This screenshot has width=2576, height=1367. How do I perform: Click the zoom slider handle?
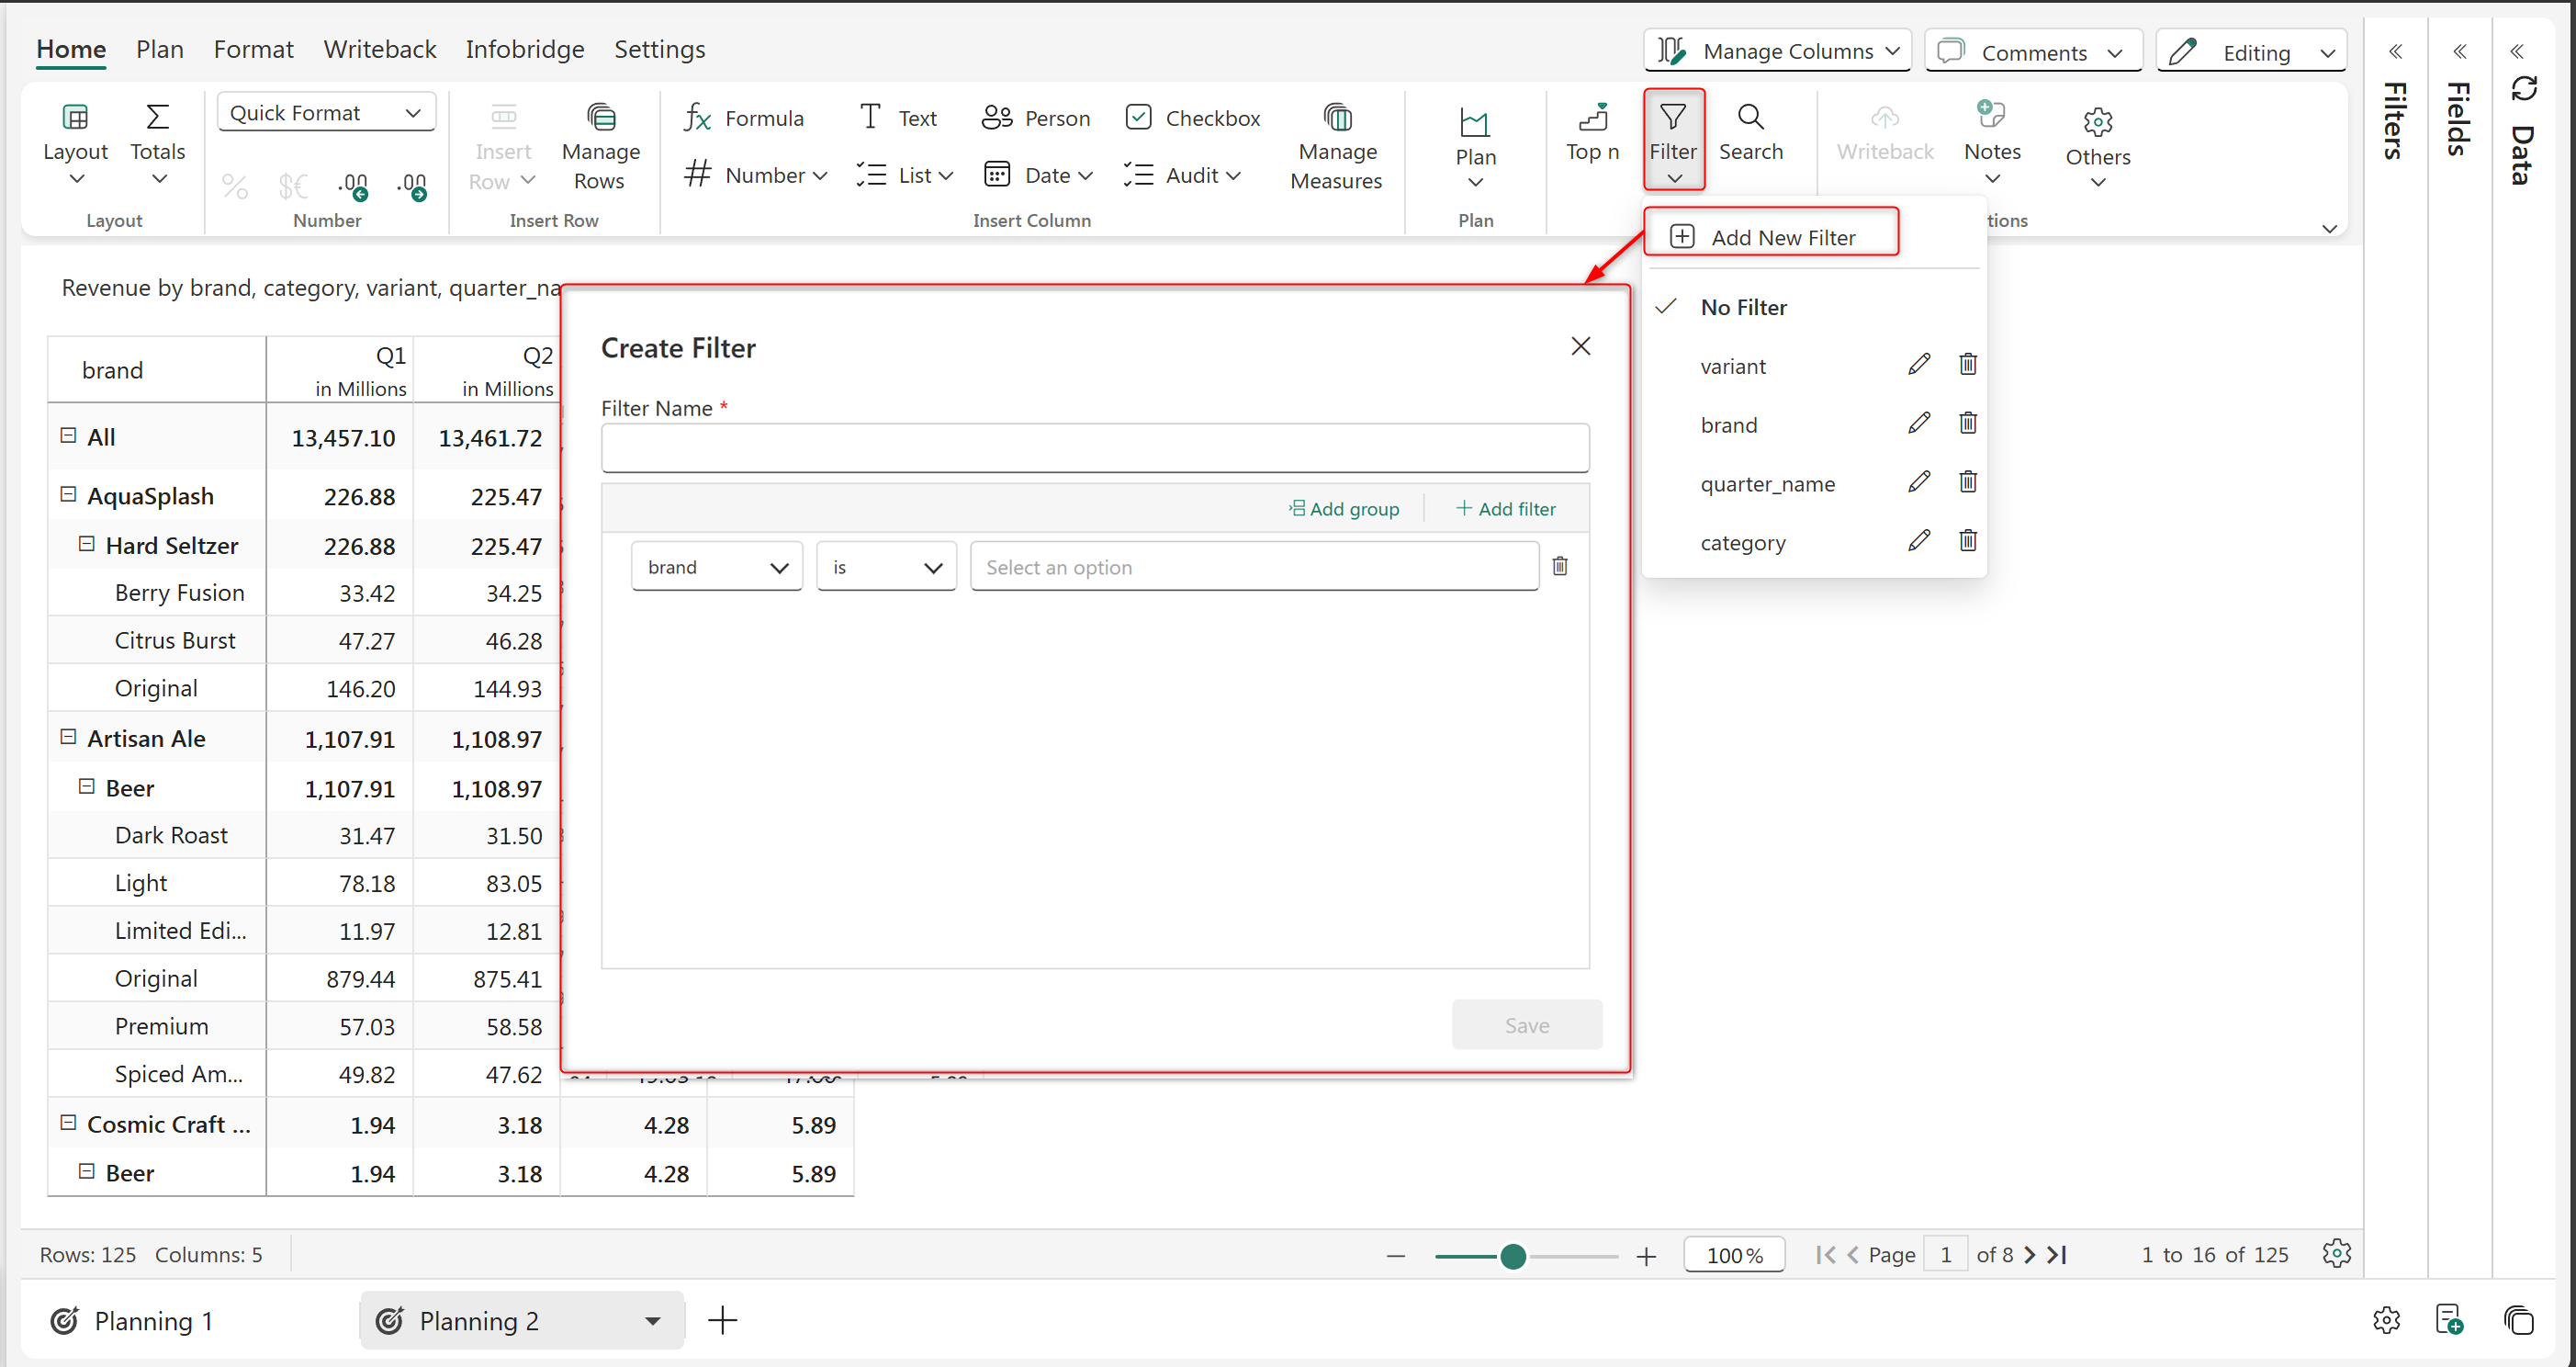(x=1512, y=1256)
